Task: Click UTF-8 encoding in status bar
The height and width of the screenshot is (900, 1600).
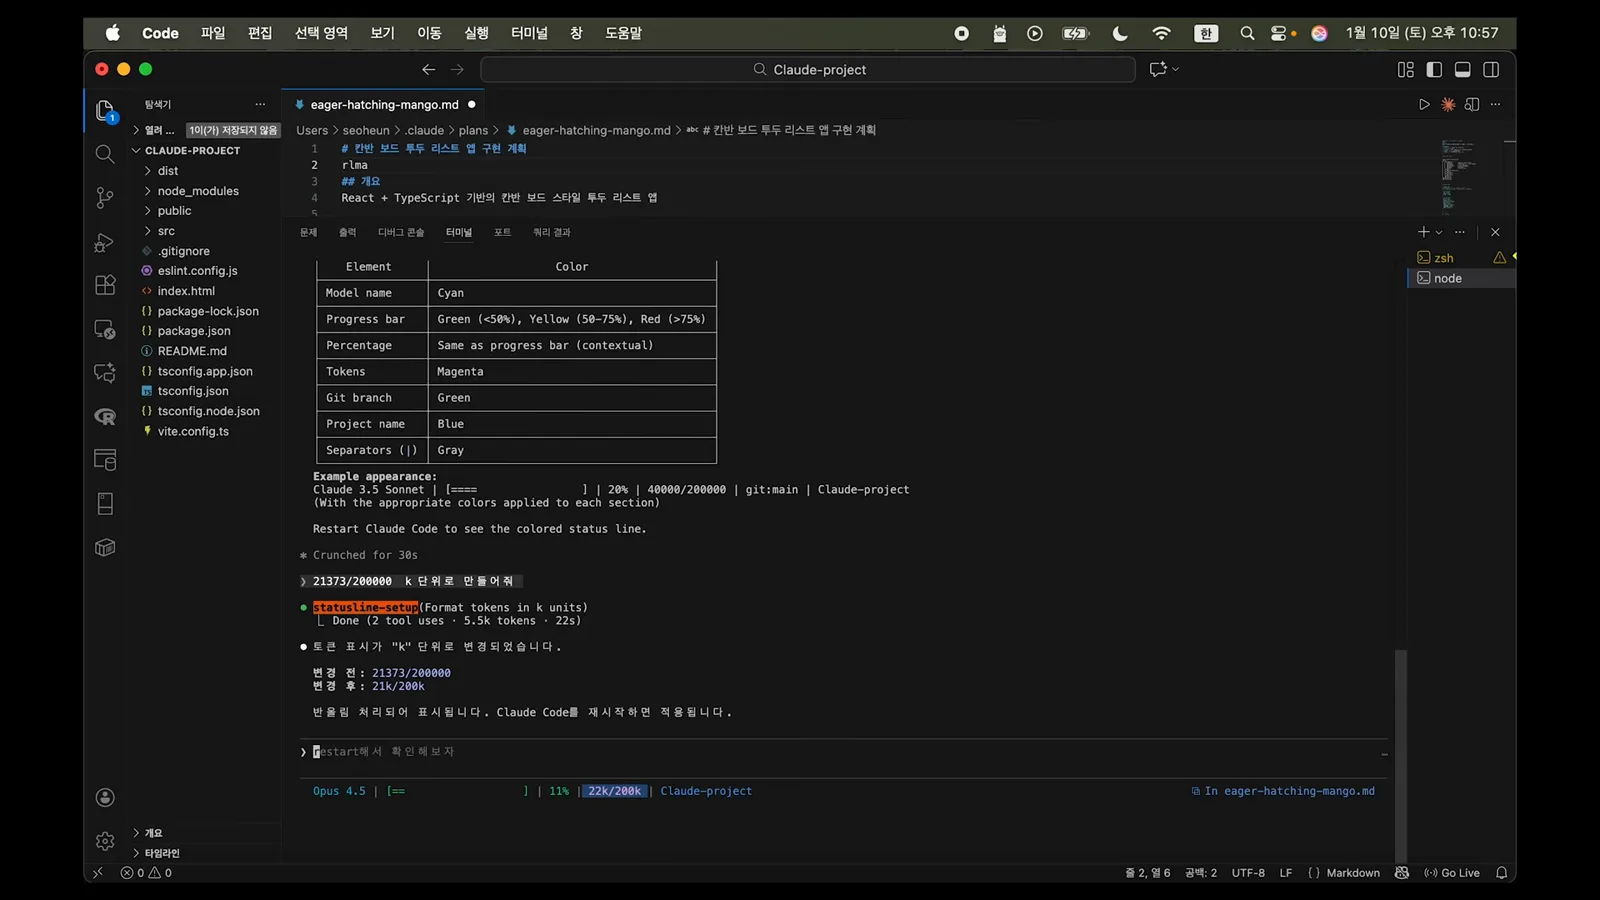Action: tap(1248, 873)
